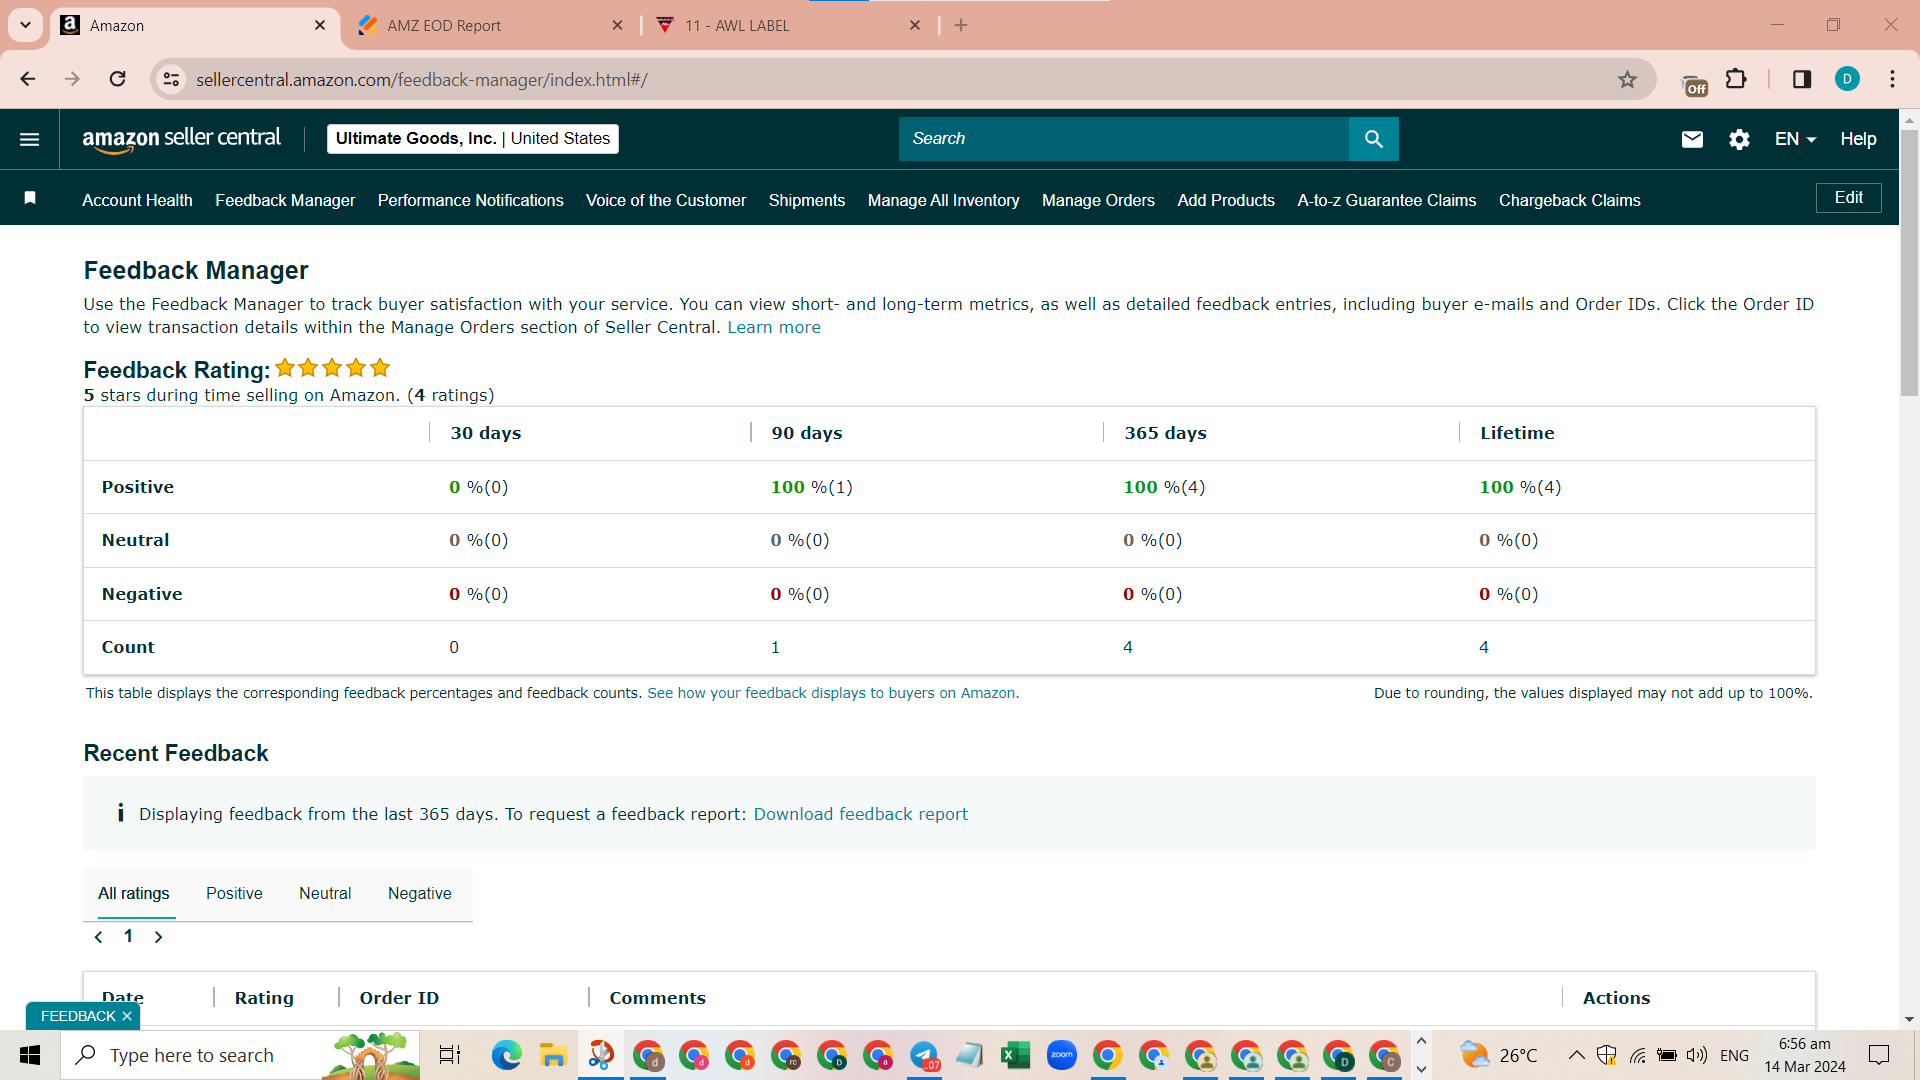
Task: Show hidden system tray icons
Action: [1576, 1055]
